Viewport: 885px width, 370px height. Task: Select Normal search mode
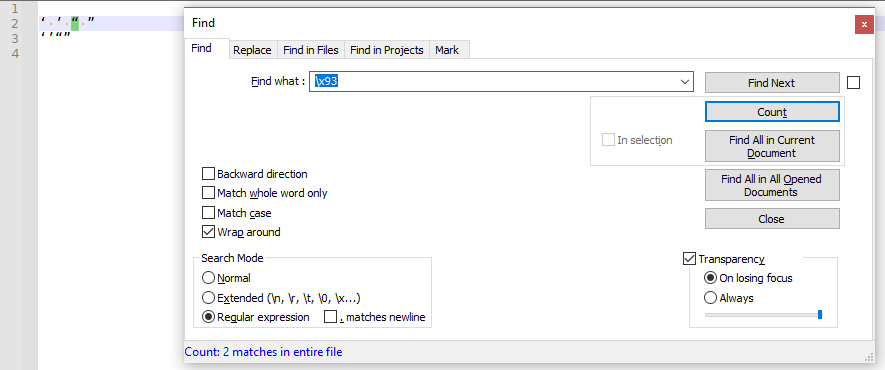[x=208, y=278]
